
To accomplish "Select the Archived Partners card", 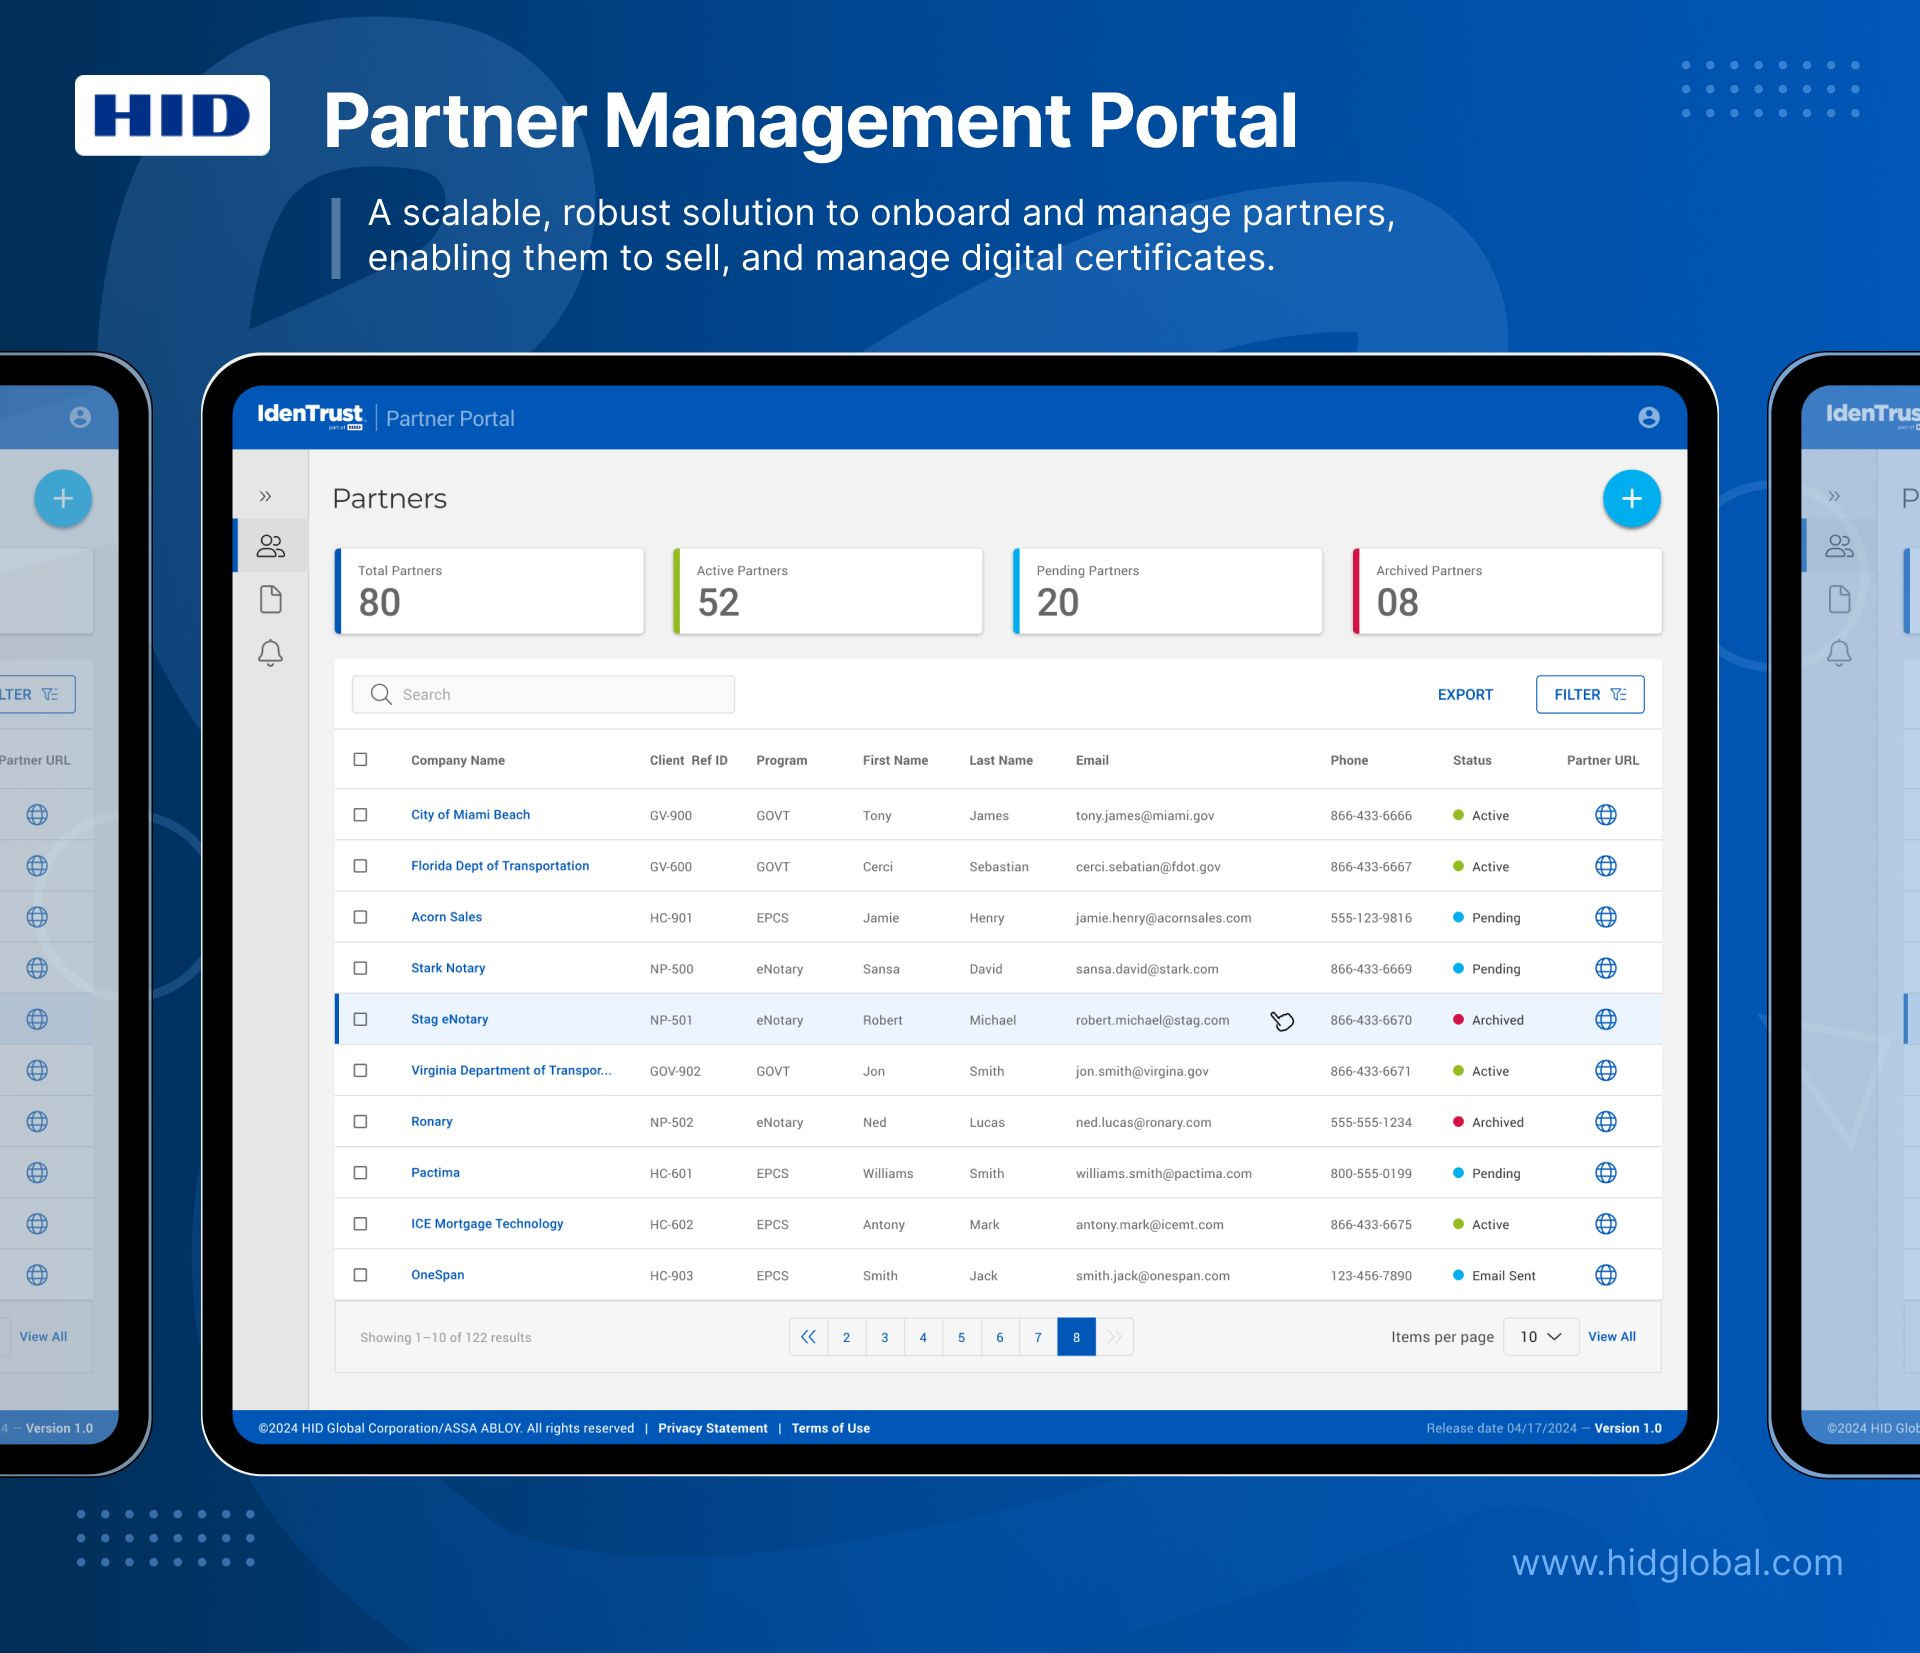I will click(1507, 591).
